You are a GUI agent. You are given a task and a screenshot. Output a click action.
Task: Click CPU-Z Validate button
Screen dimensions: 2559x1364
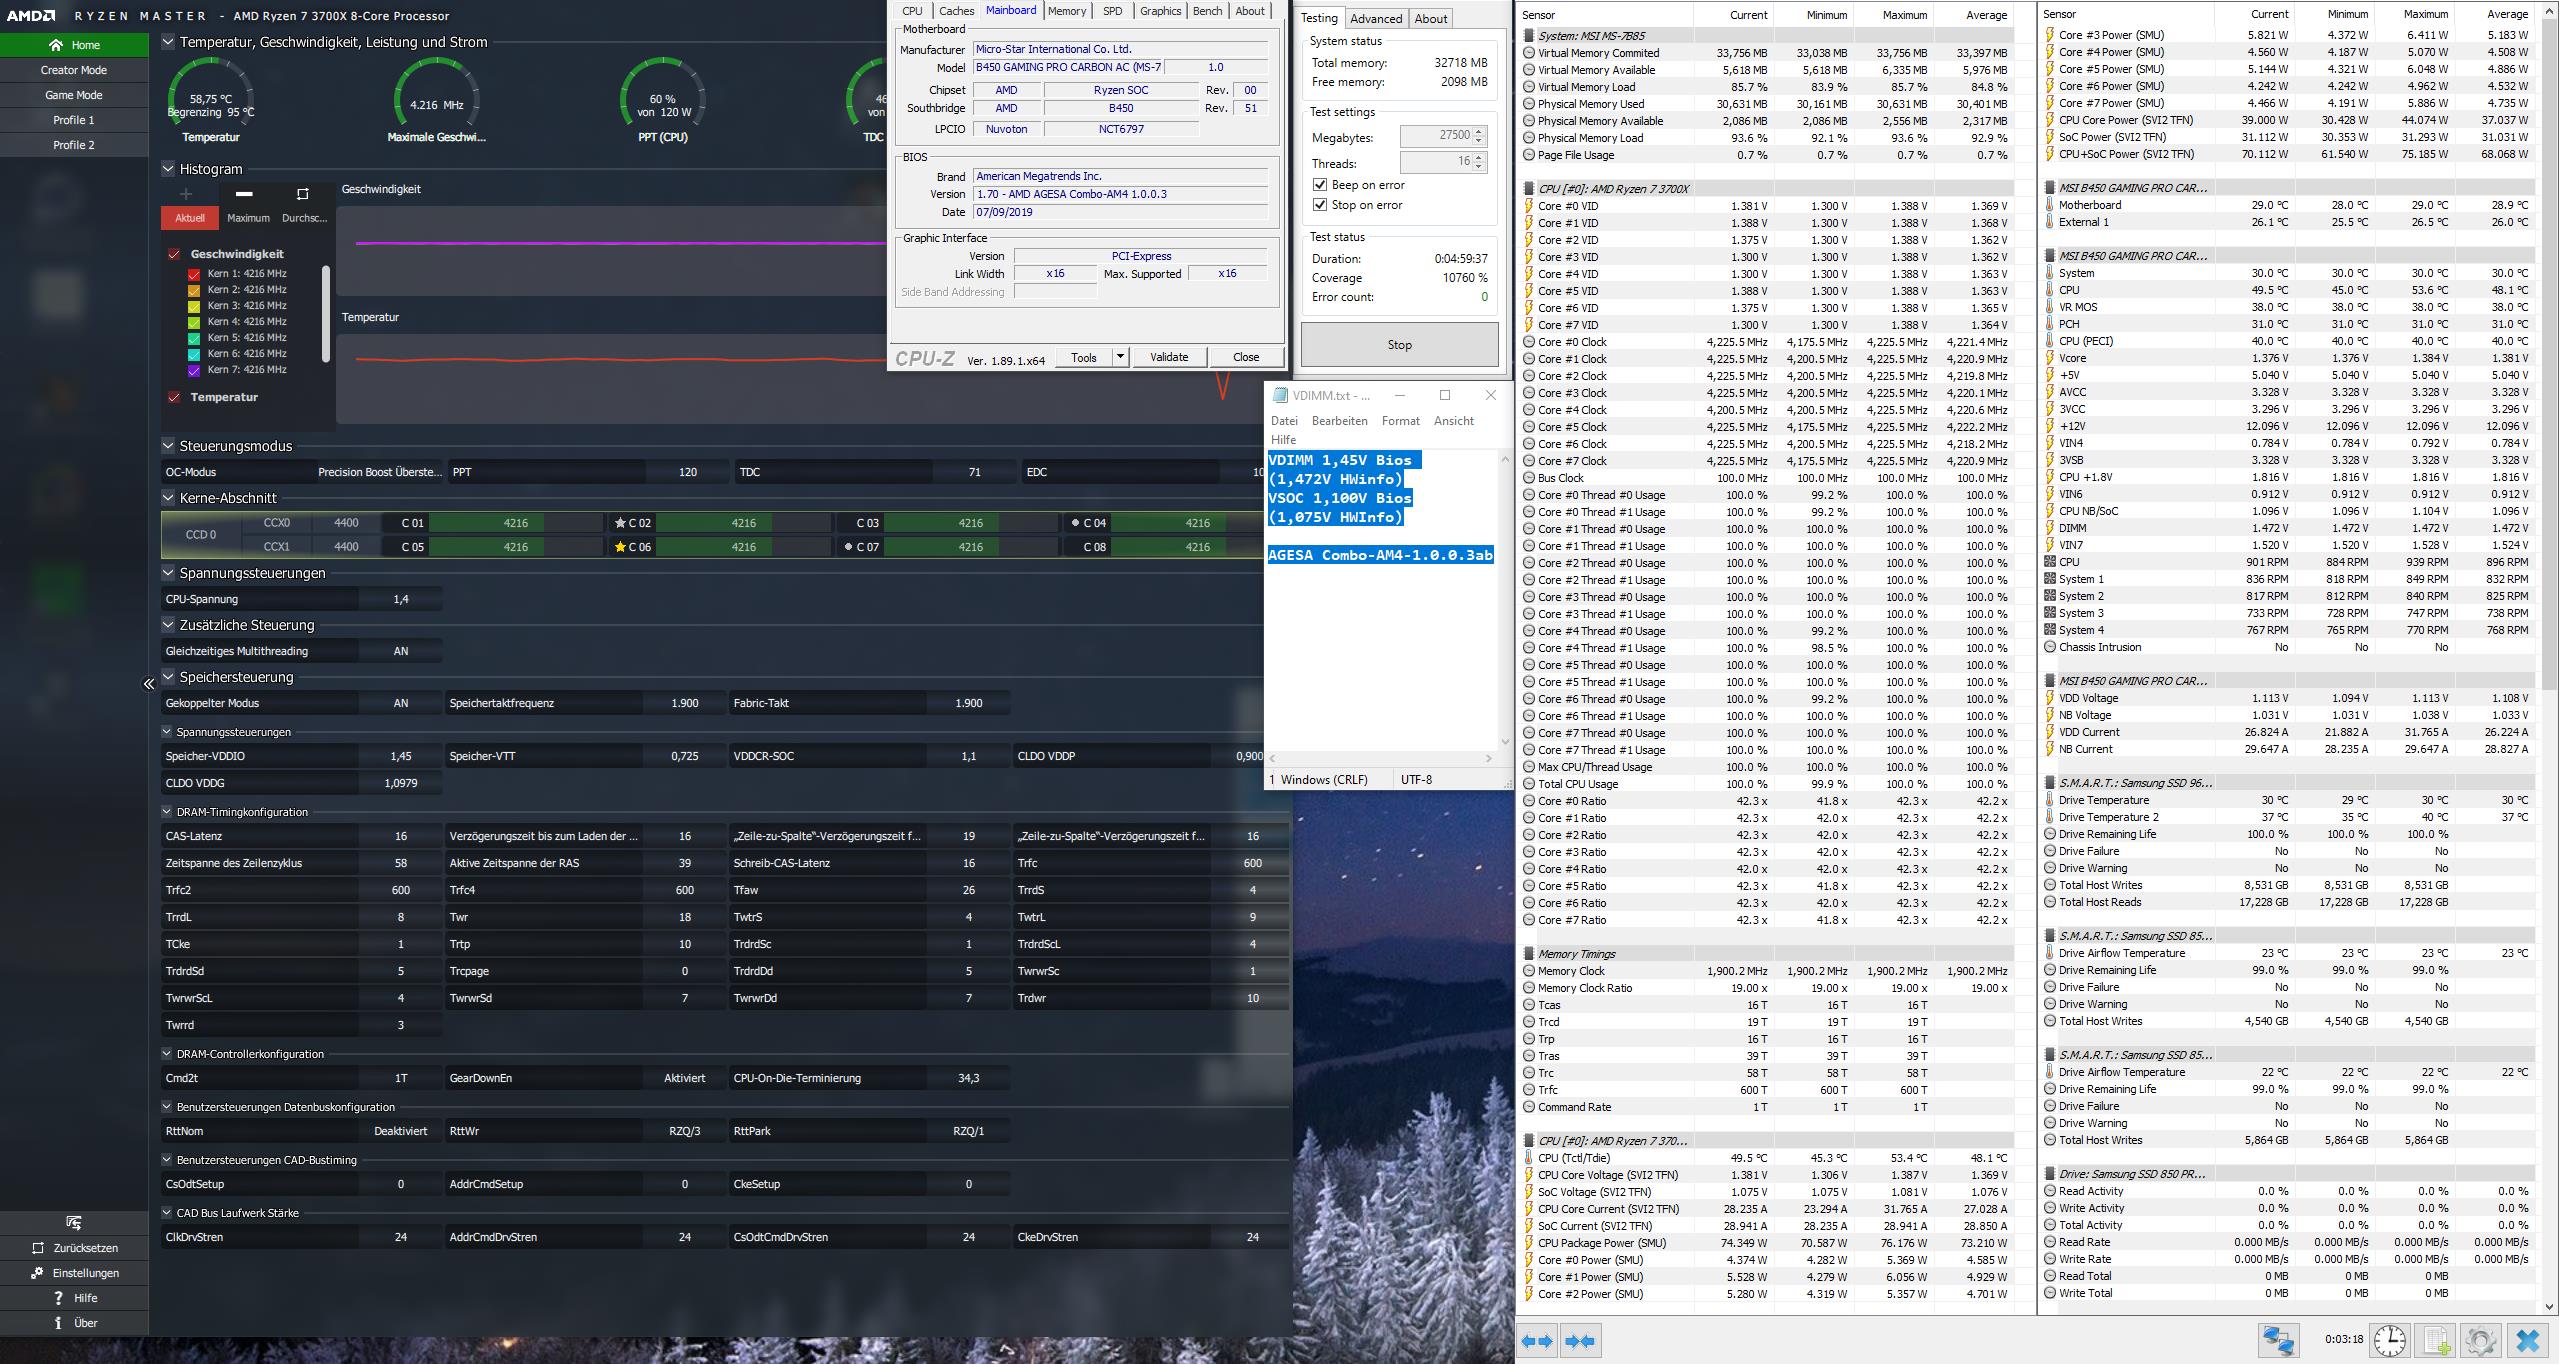[1168, 357]
